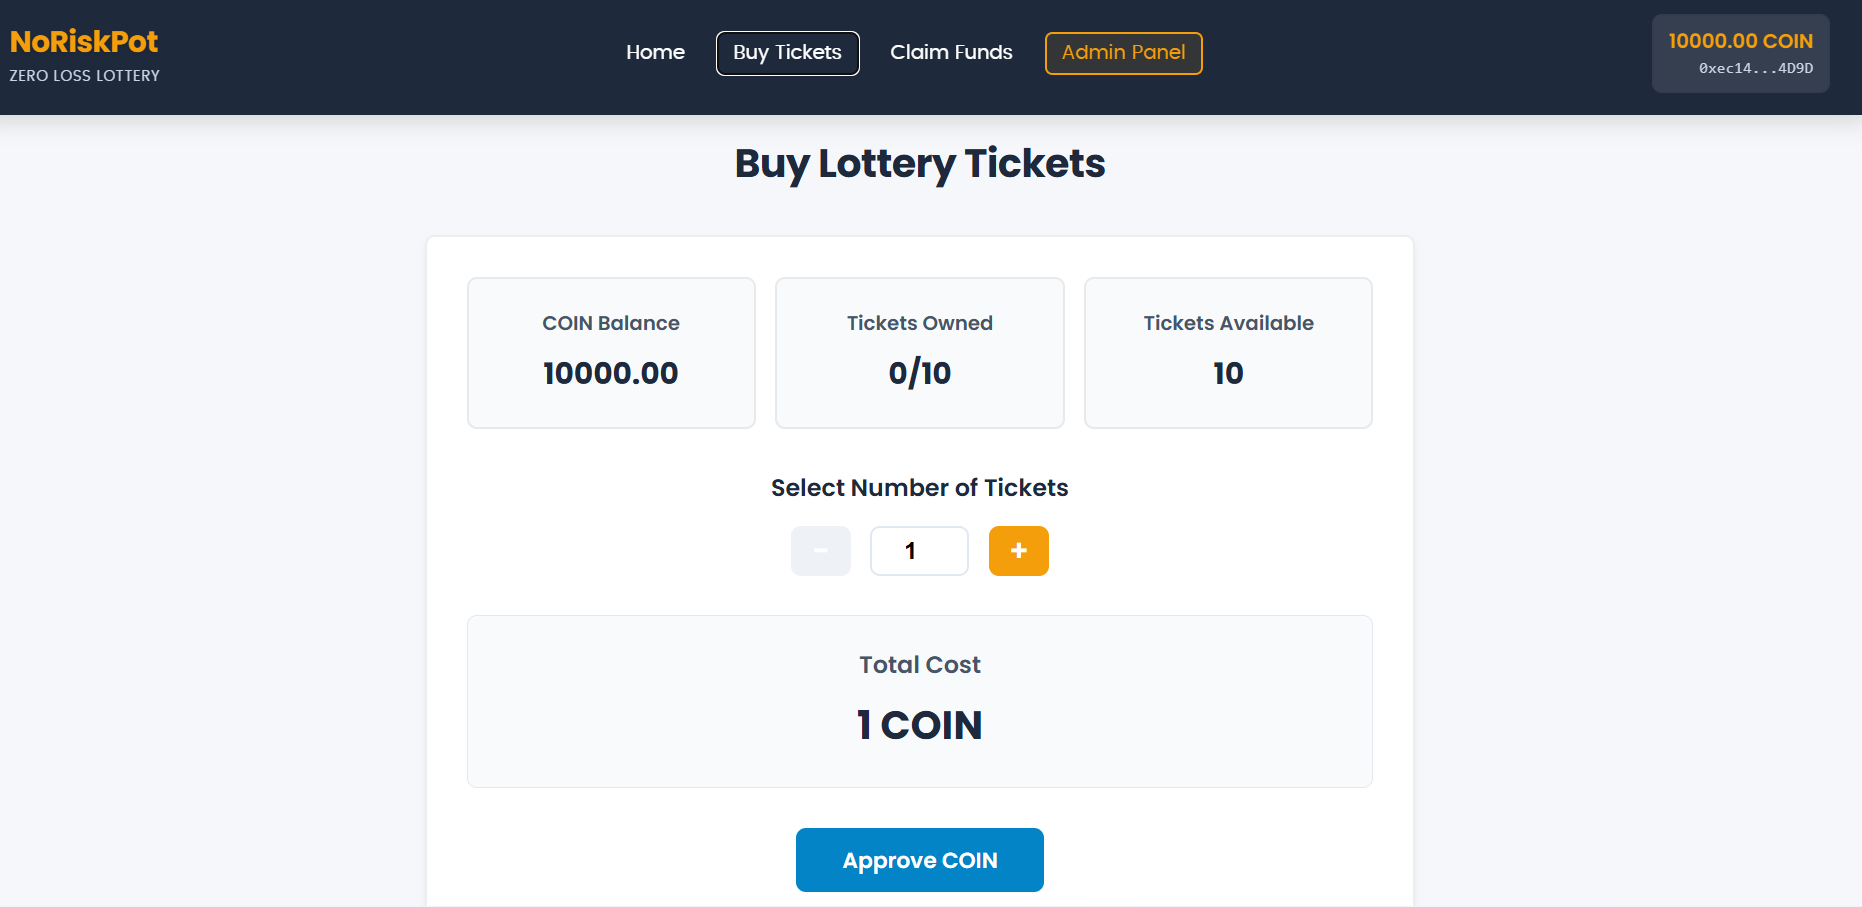Screen dimensions: 1862x907
Task: Click the Buy Lottery Tickets heading
Action: tap(919, 164)
